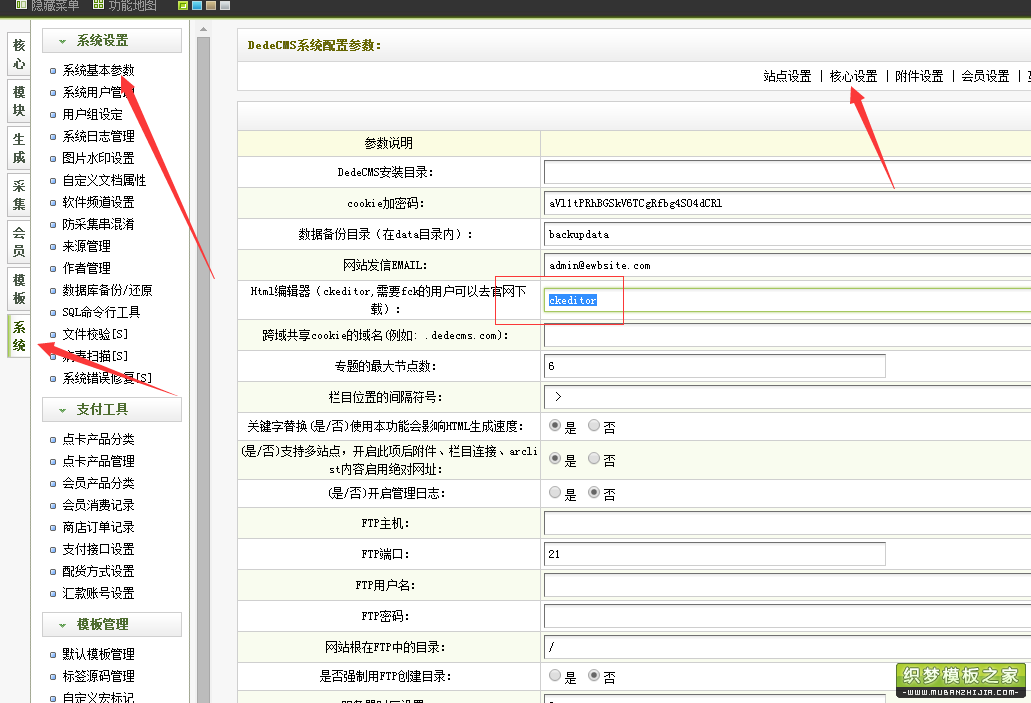
Task: Collapse the 支付工具 menu section
Action: point(112,409)
